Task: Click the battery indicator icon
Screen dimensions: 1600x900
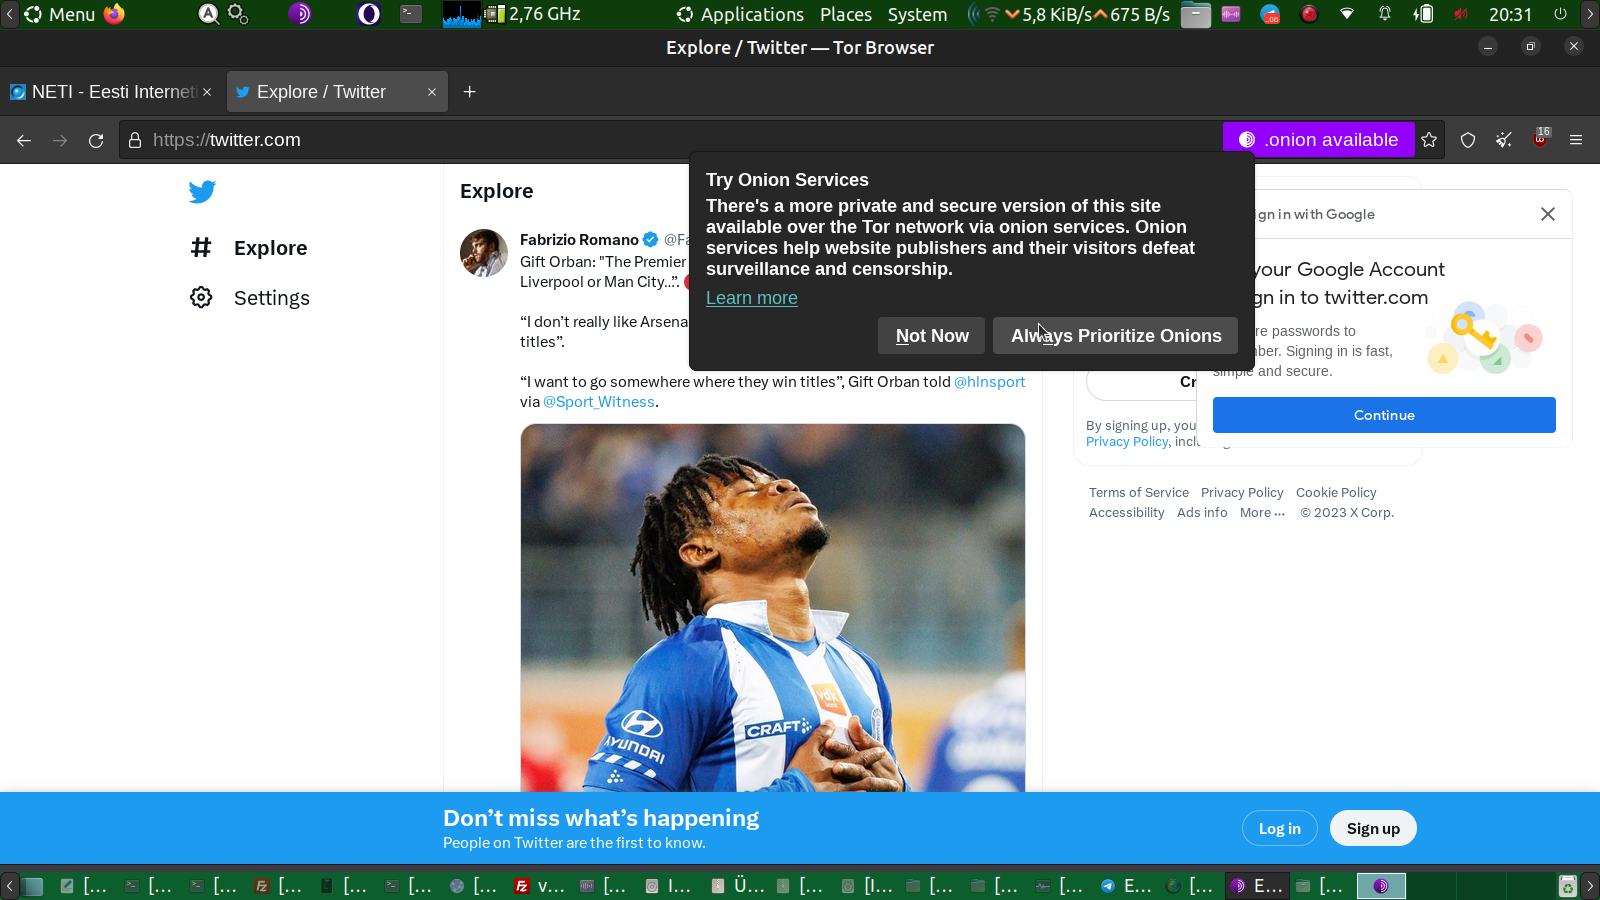Action: tap(1423, 14)
